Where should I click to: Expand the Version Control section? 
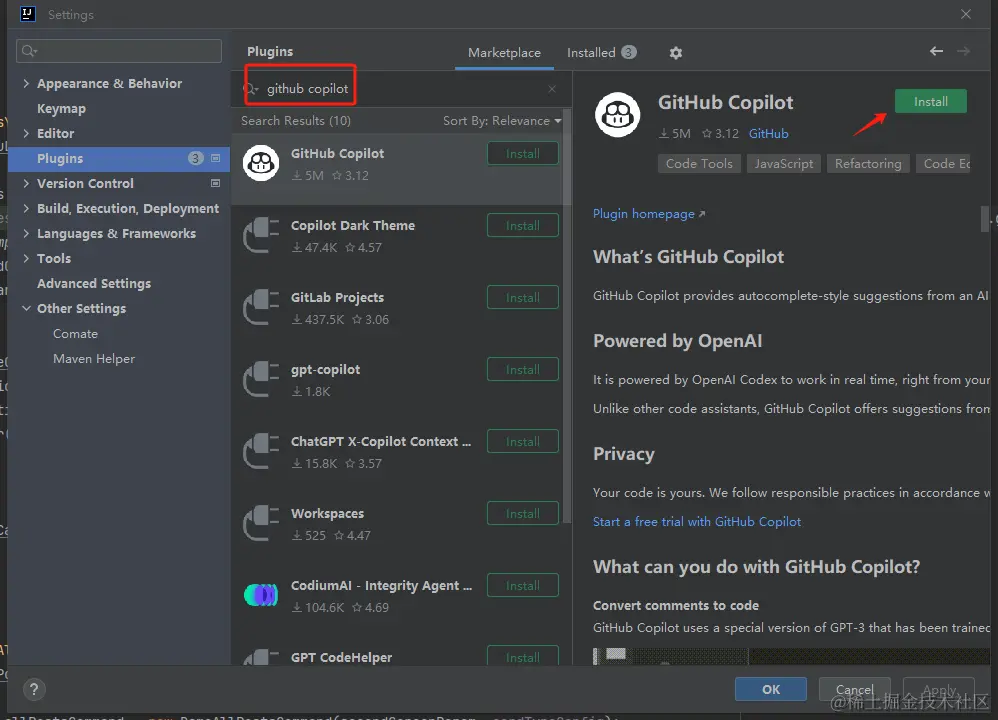(x=26, y=183)
